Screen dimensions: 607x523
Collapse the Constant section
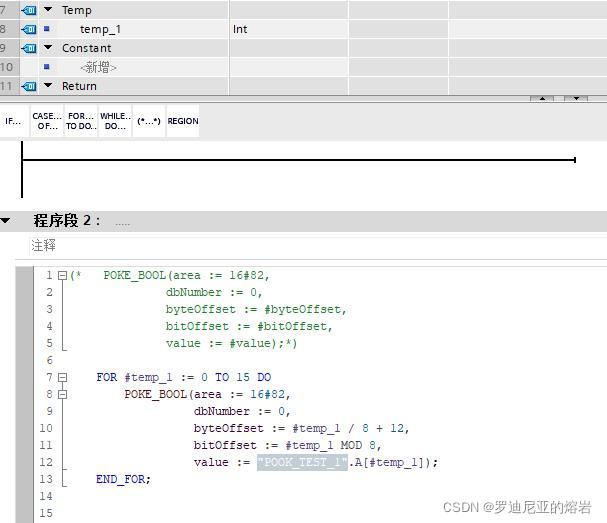(x=48, y=47)
